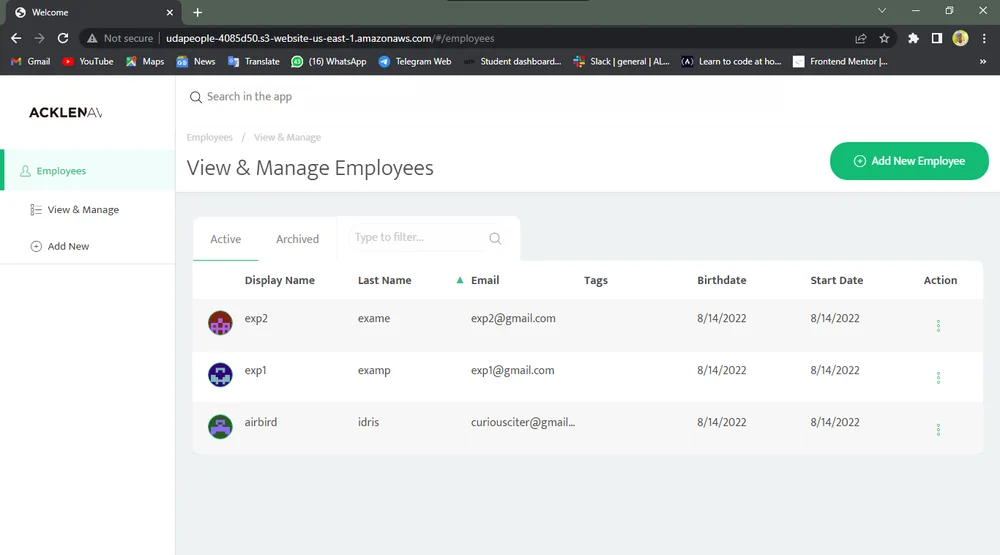Image resolution: width=1000 pixels, height=555 pixels.
Task: Open Student dashboard bookmark
Action: (x=513, y=61)
